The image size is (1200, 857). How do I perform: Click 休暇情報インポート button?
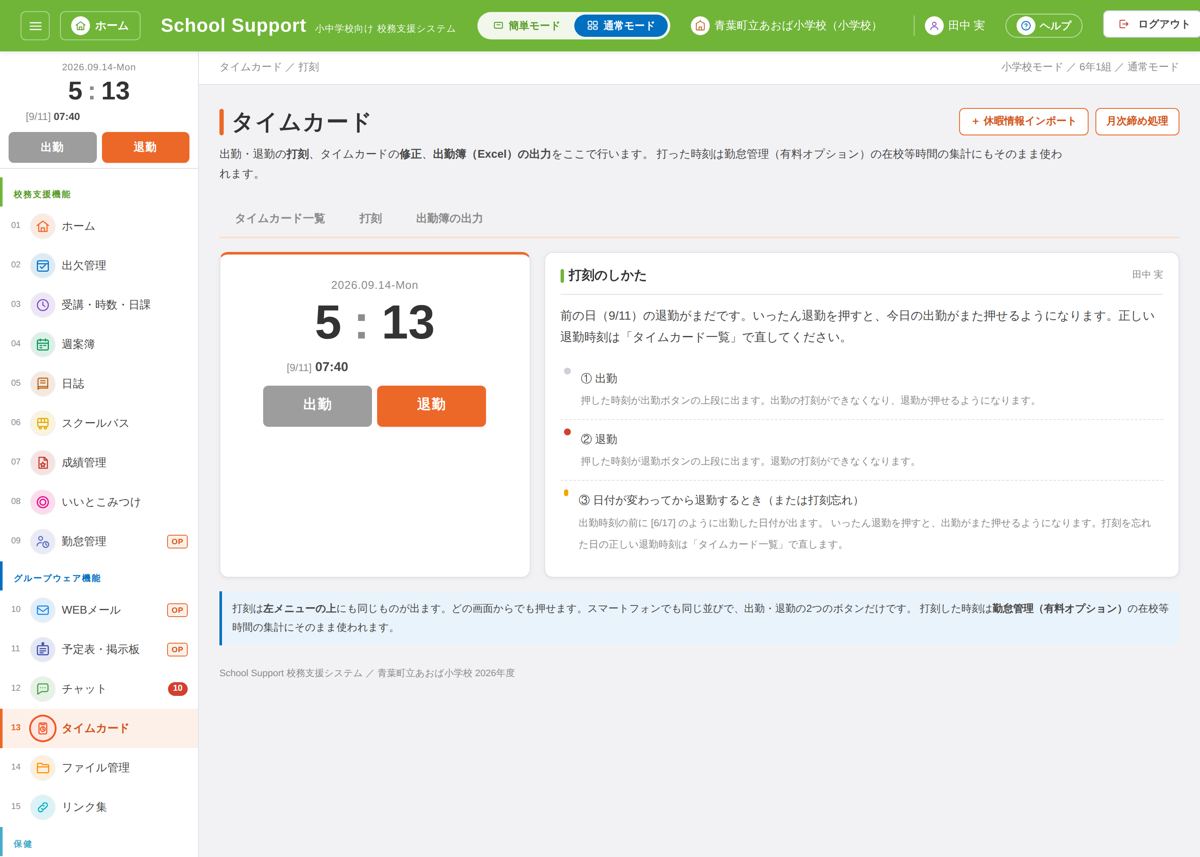[x=1023, y=121]
